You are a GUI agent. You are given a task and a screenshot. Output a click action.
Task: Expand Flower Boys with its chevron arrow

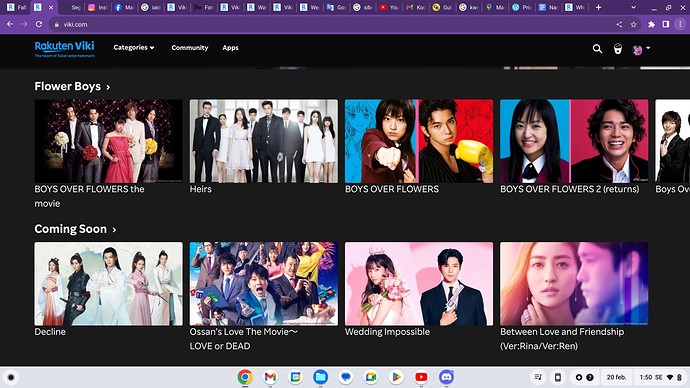point(108,87)
